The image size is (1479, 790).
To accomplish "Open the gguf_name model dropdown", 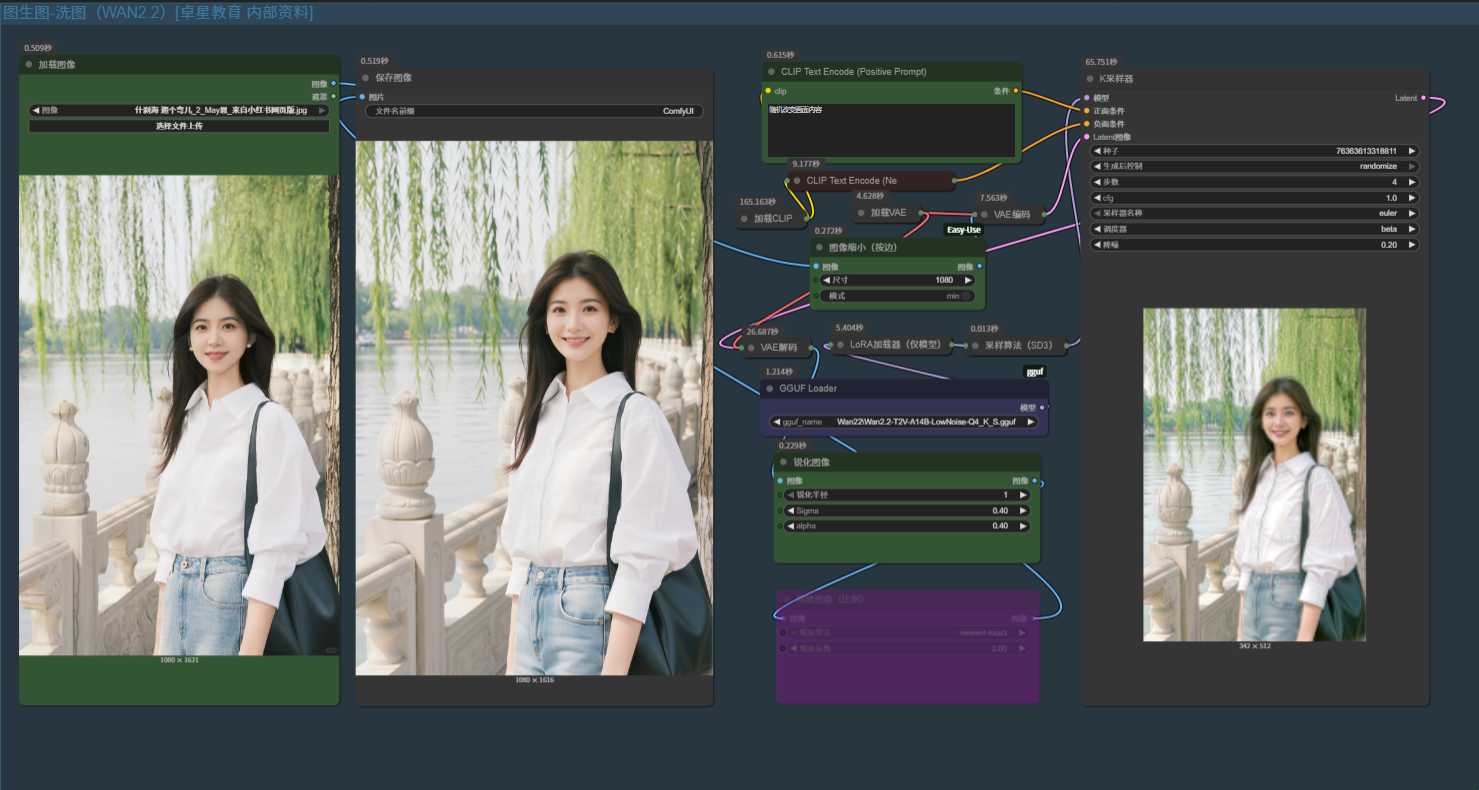I will (904, 422).
